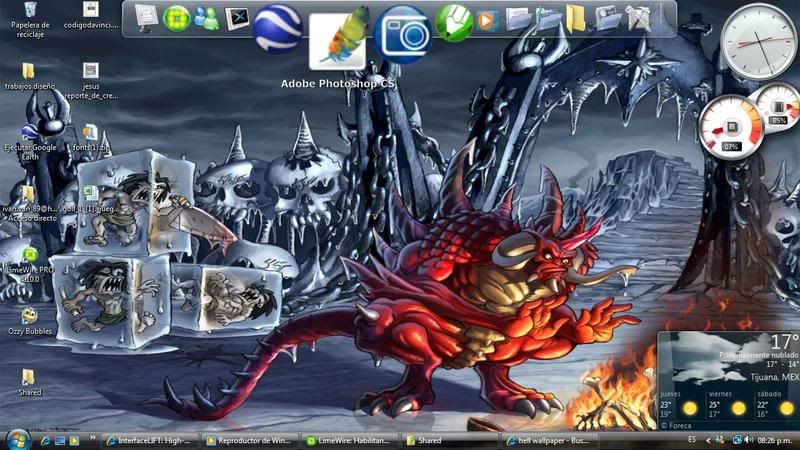Viewport: 800px width, 450px height.
Task: Click the analog clock gadget
Action: [x=759, y=41]
